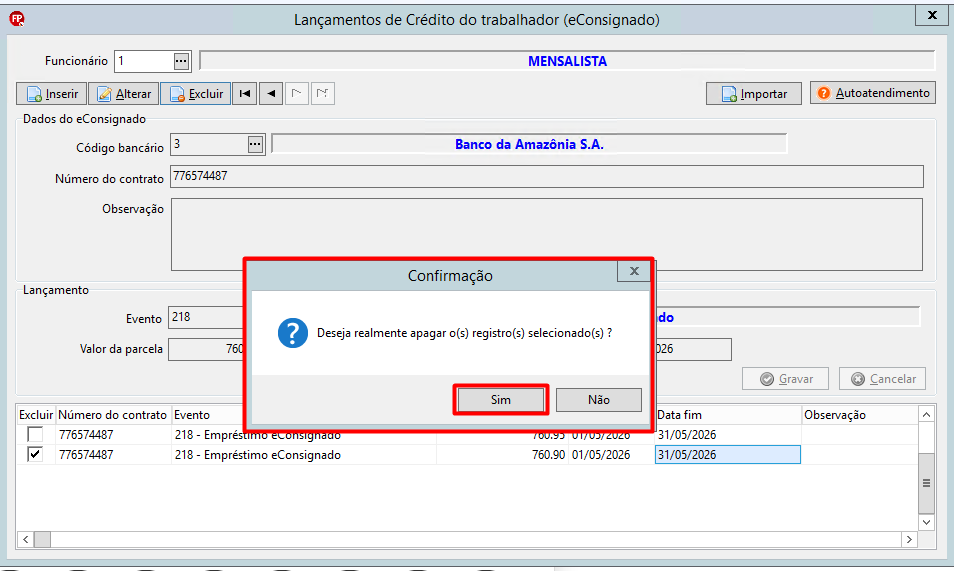Click the Funcionário code field
Viewport: 954px width, 571px height.
144,61
